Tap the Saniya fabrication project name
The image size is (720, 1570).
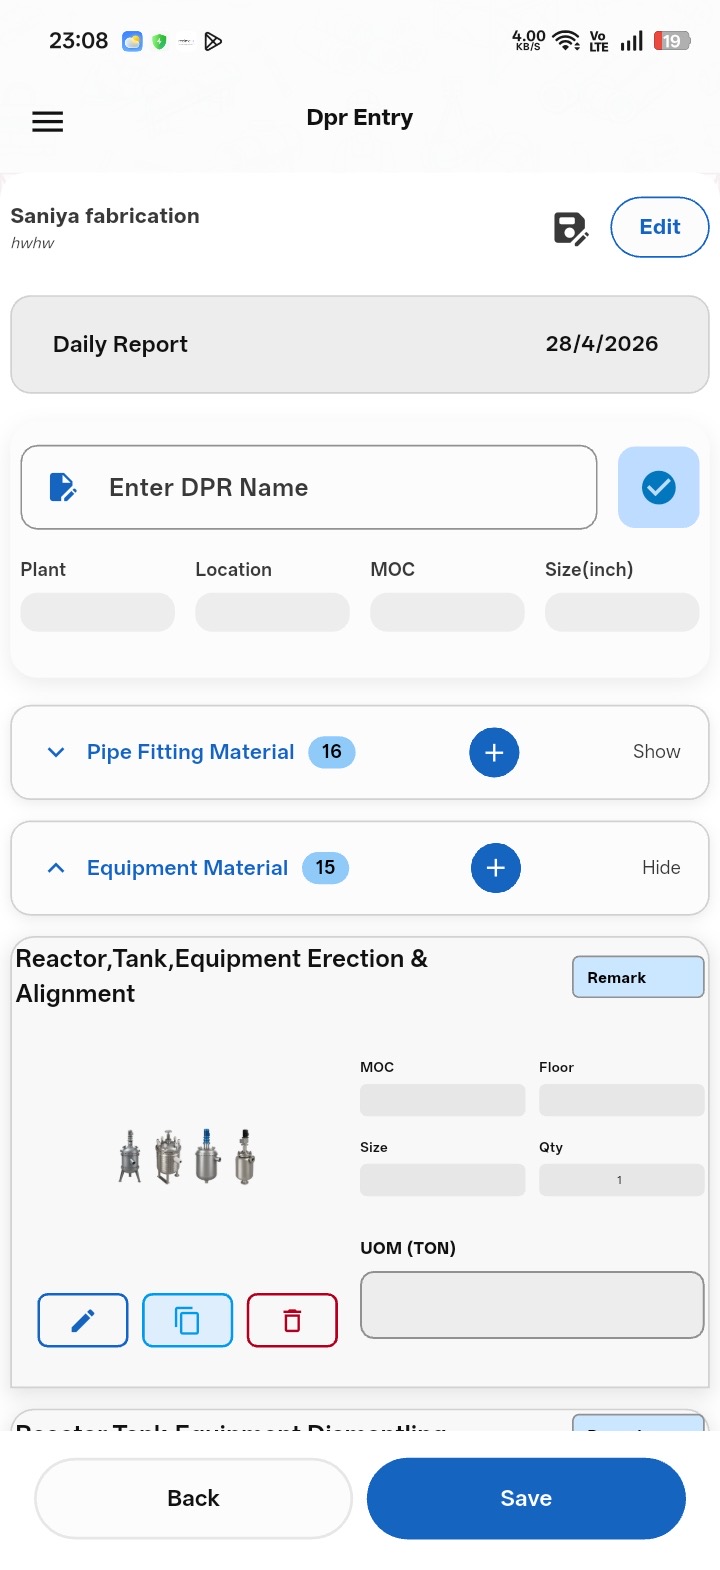[x=105, y=216]
